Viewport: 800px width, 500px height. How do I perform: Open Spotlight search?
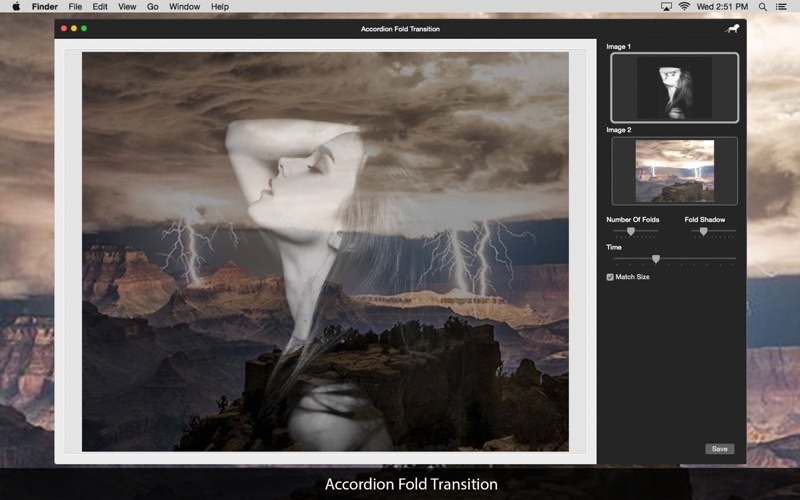click(x=763, y=7)
